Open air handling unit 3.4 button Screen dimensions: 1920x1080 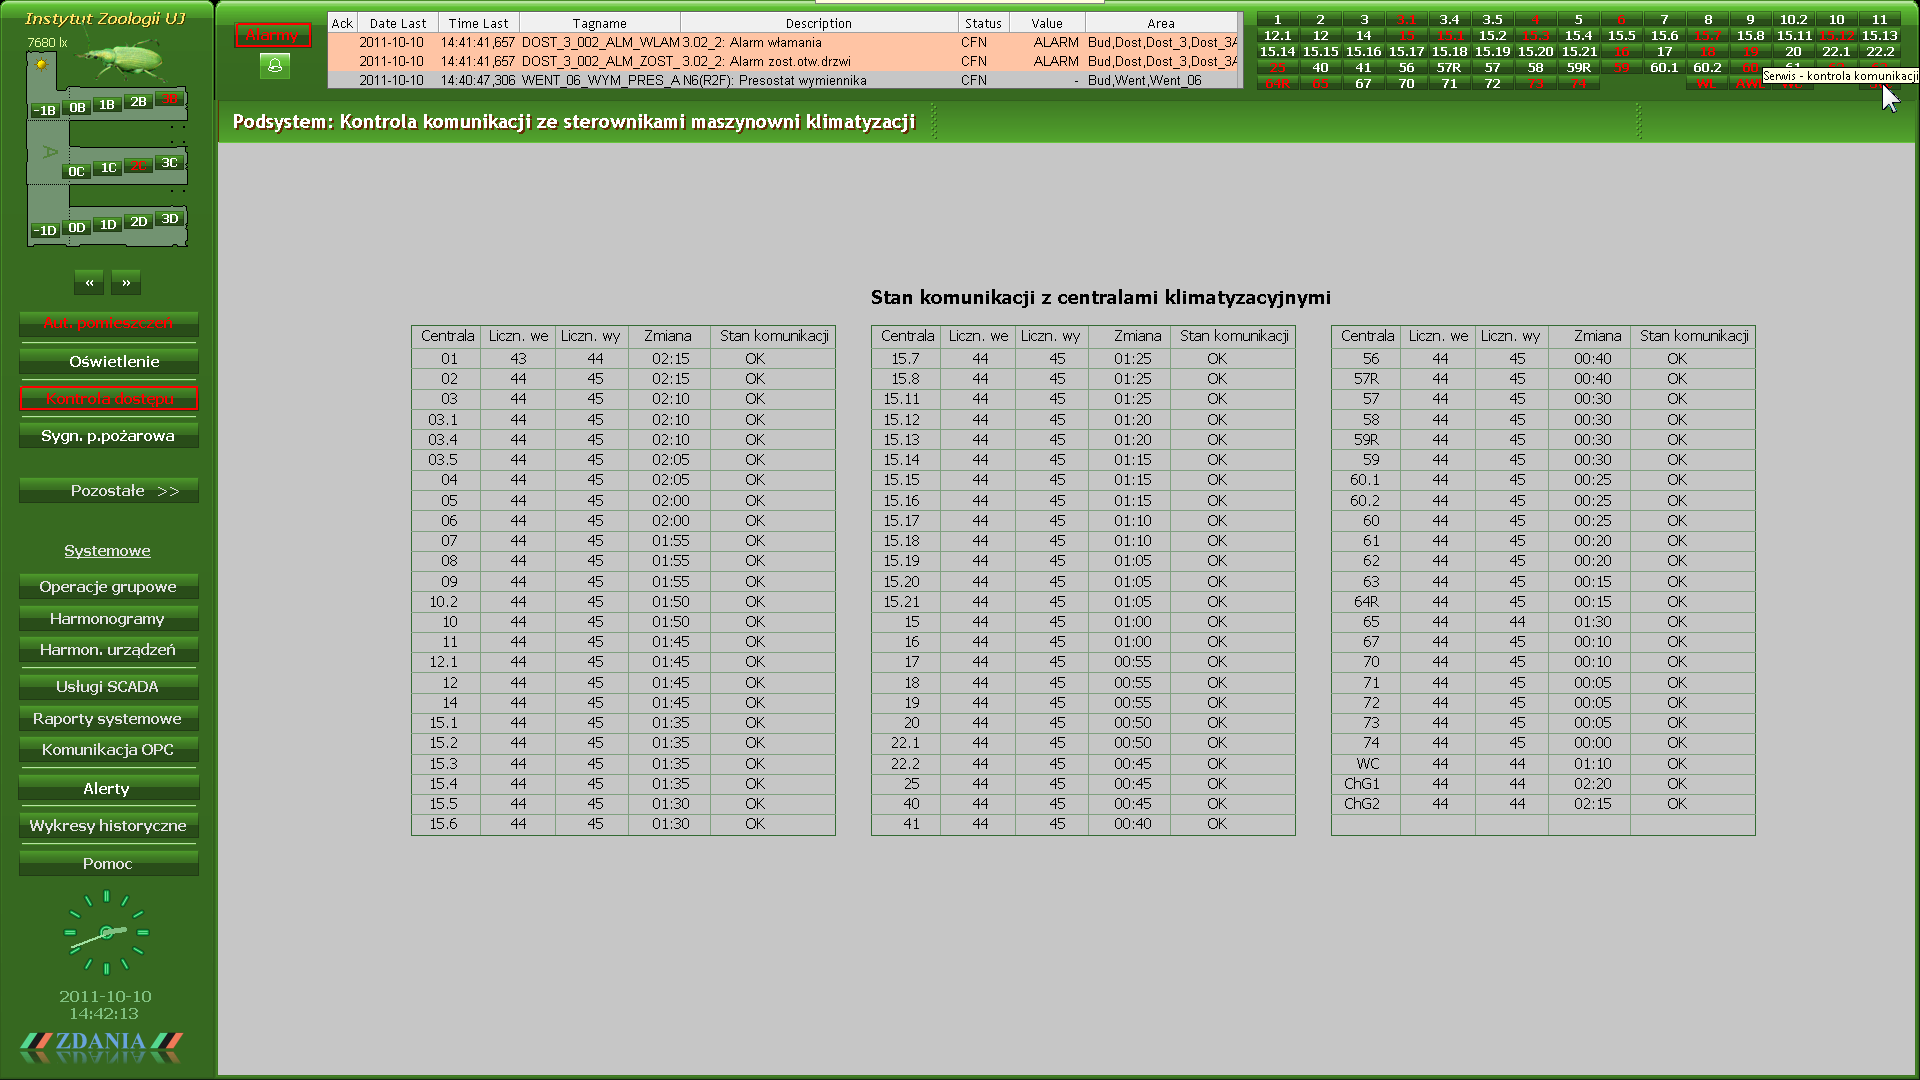1449,19
